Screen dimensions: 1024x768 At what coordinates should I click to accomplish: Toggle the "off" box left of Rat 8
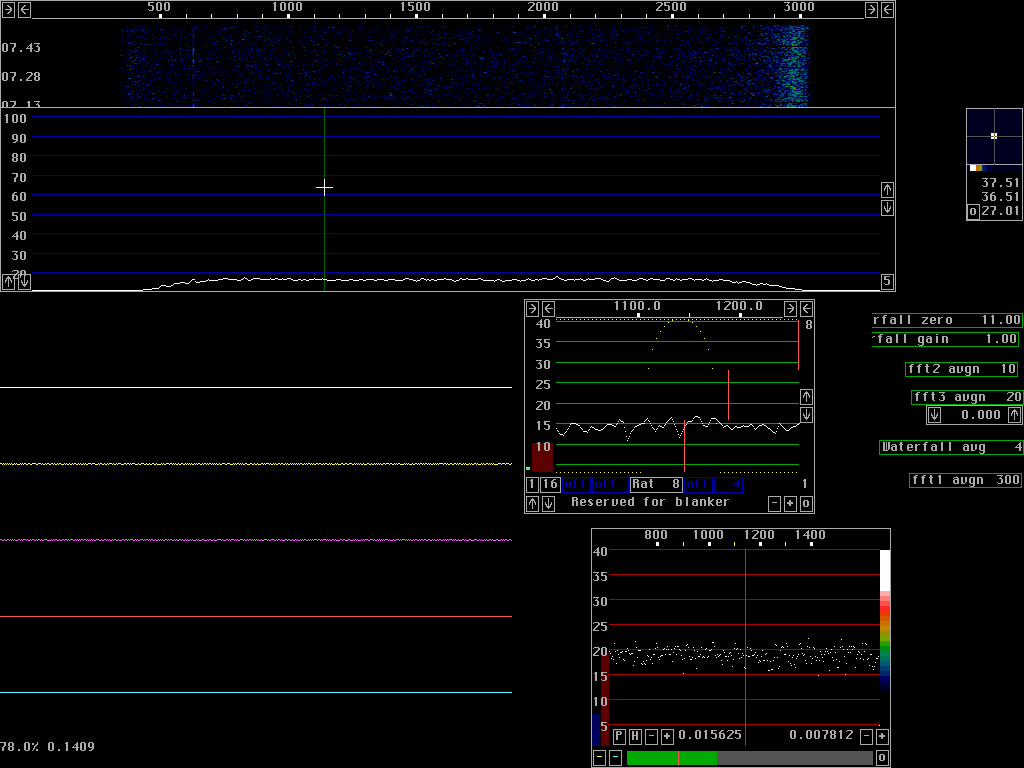click(610, 485)
